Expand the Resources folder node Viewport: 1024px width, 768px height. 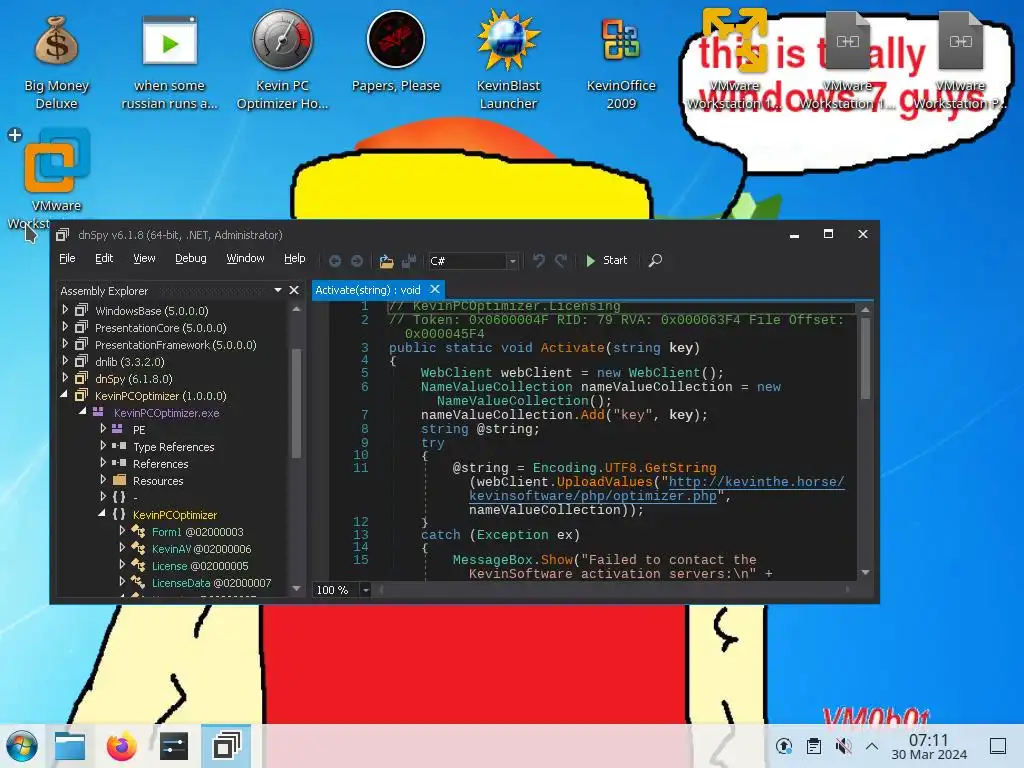(103, 479)
